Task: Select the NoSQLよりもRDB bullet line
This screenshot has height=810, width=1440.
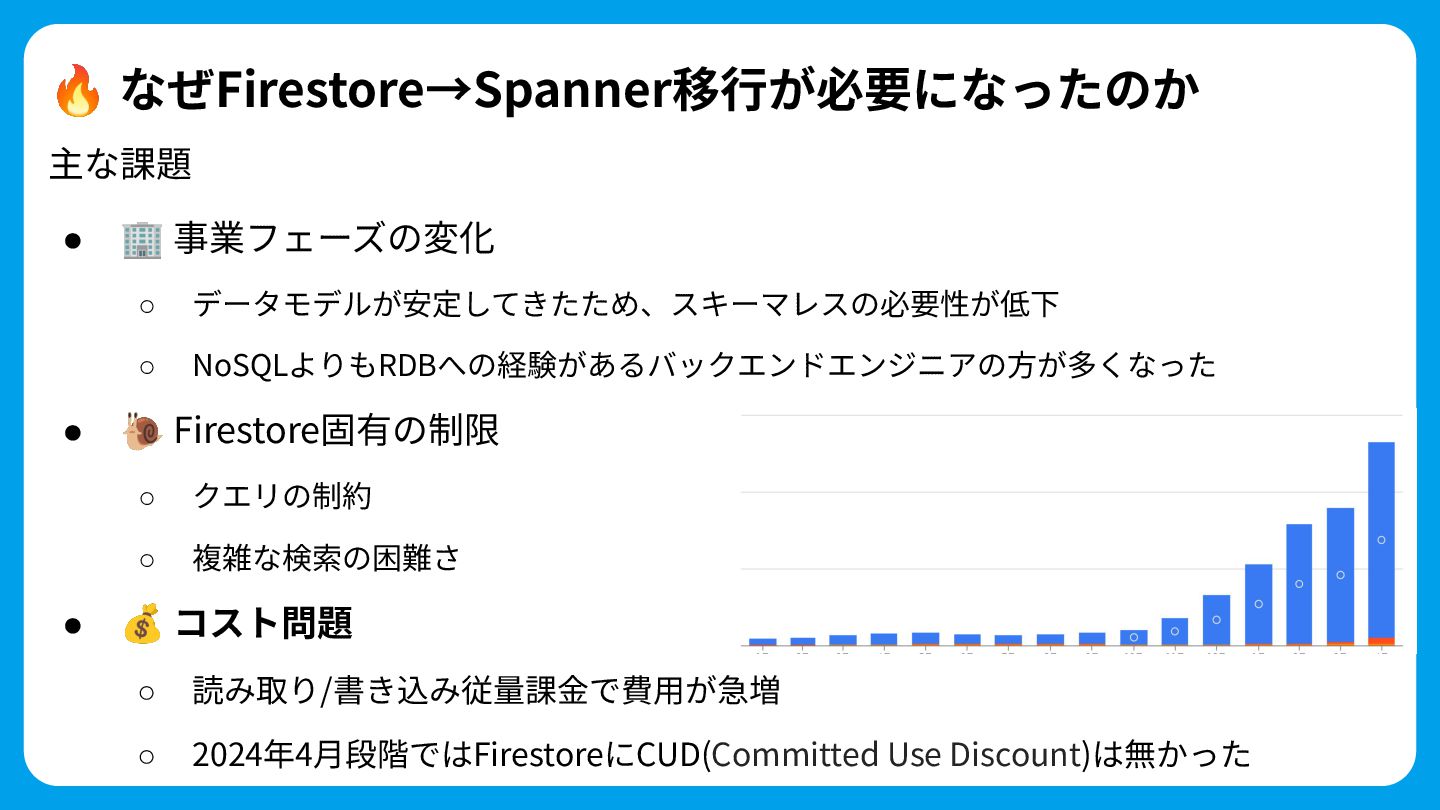Action: click(704, 365)
